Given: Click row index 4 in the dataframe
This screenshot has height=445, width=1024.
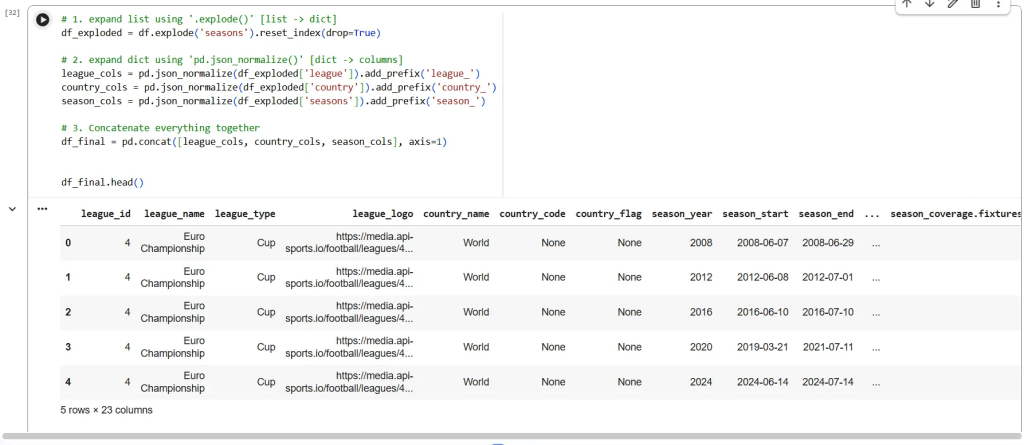Looking at the screenshot, I should [68, 382].
